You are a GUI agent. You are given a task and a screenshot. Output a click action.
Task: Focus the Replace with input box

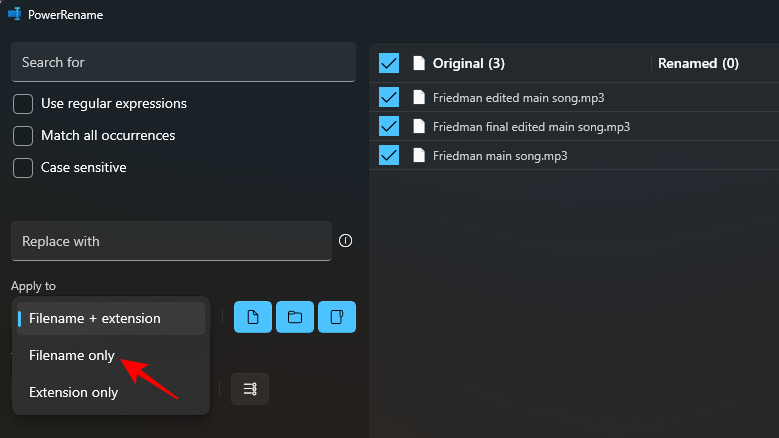tap(171, 241)
